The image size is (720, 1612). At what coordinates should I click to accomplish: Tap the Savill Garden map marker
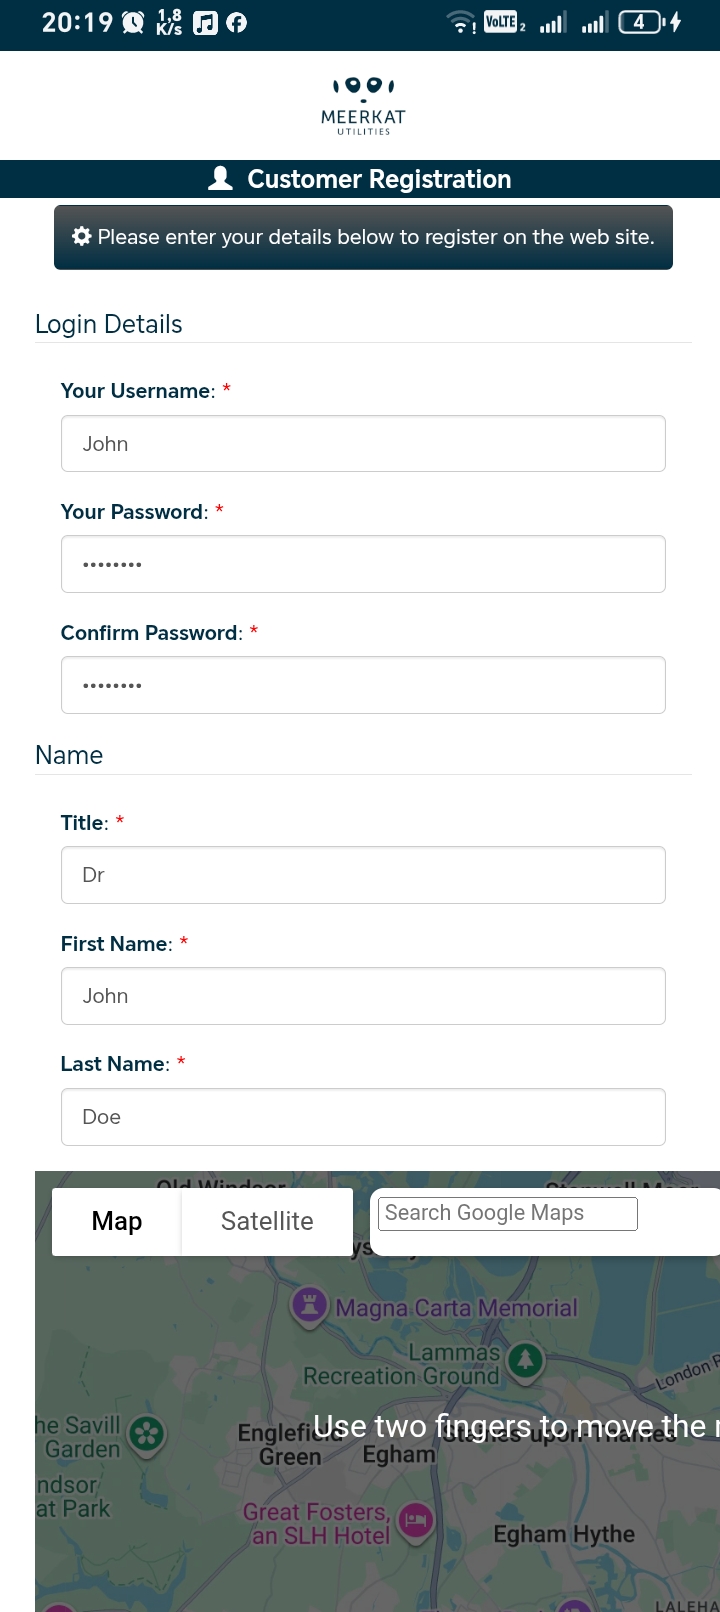147,1435
